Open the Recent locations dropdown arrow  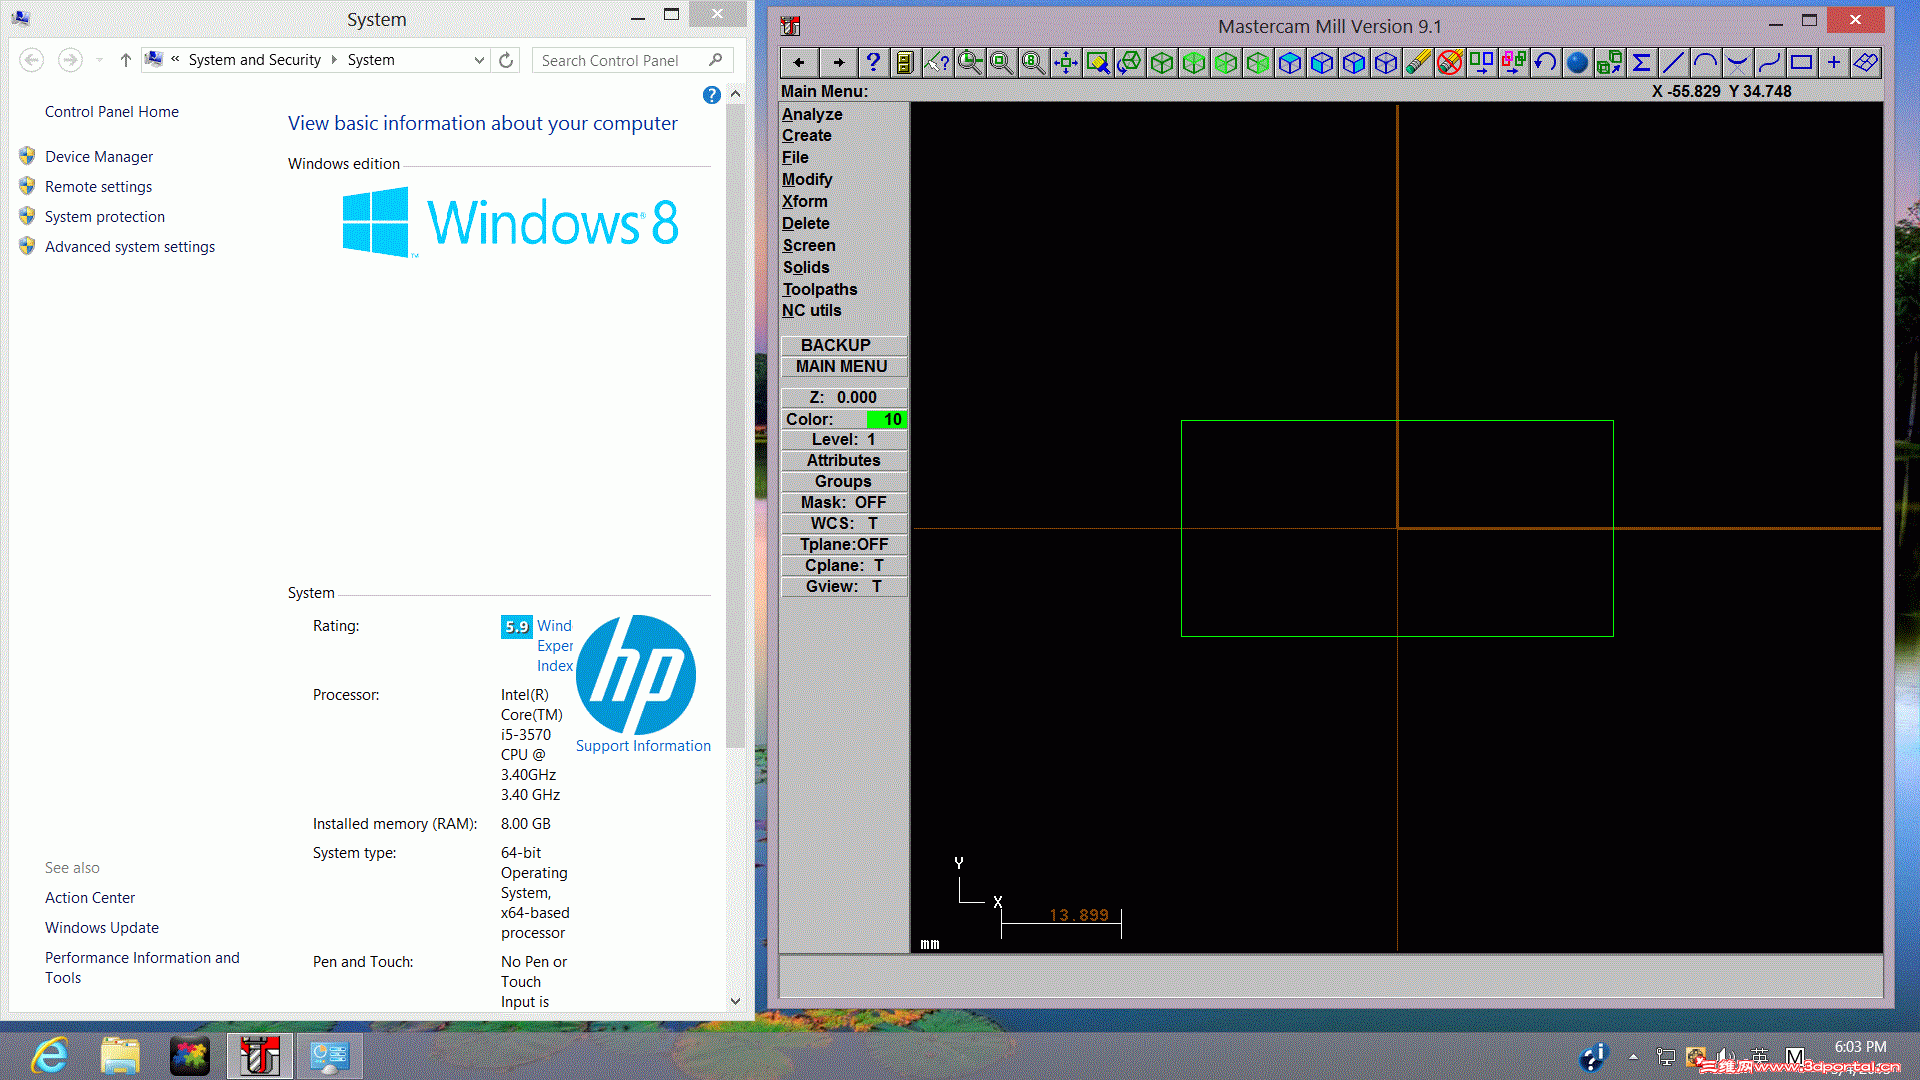coord(99,60)
